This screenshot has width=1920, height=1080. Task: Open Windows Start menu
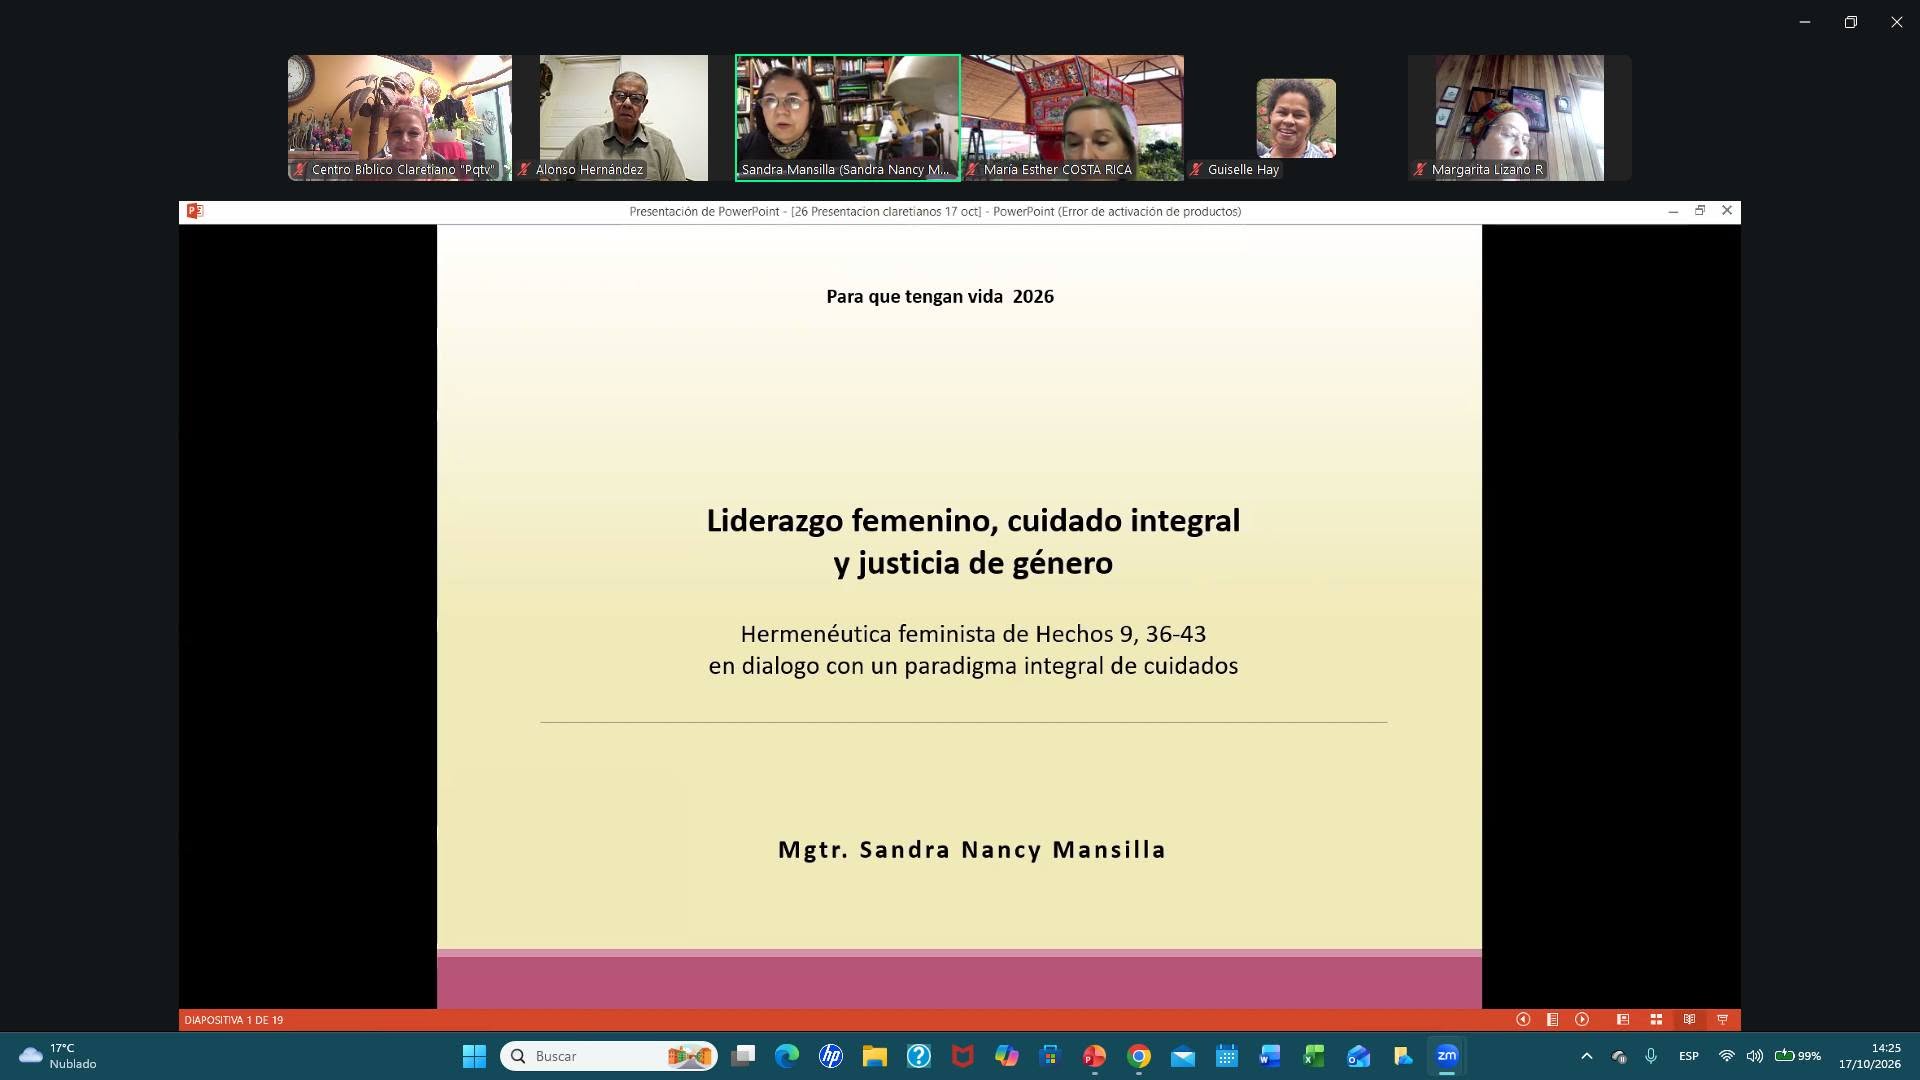[474, 1056]
